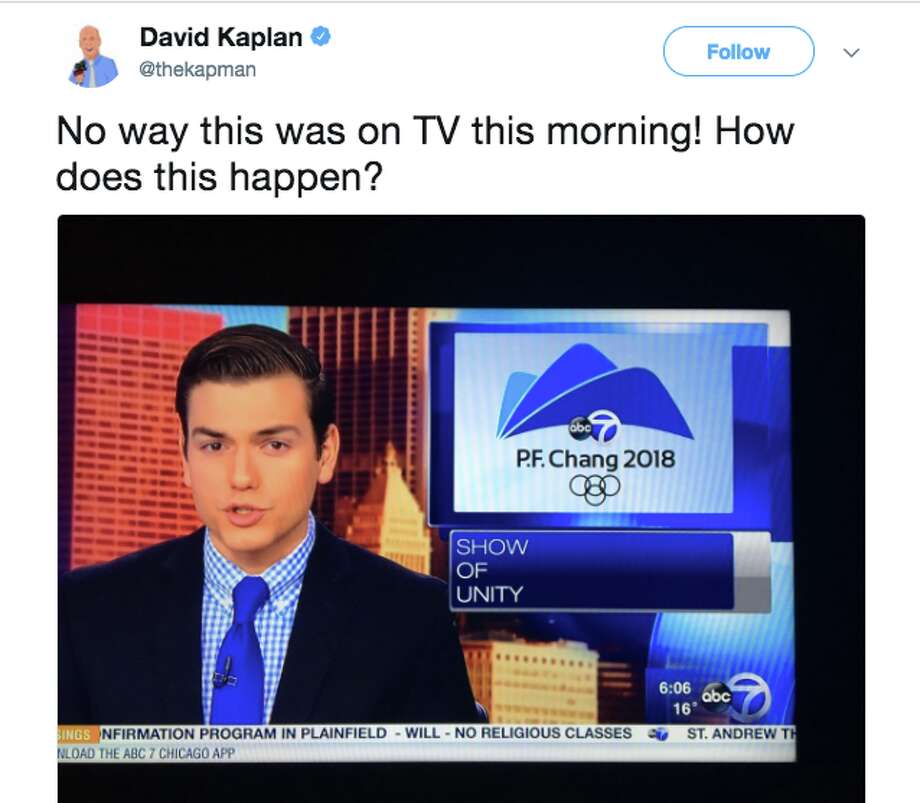Click the "NO RELIGIOUS CLASSES" ticker text

click(x=543, y=733)
